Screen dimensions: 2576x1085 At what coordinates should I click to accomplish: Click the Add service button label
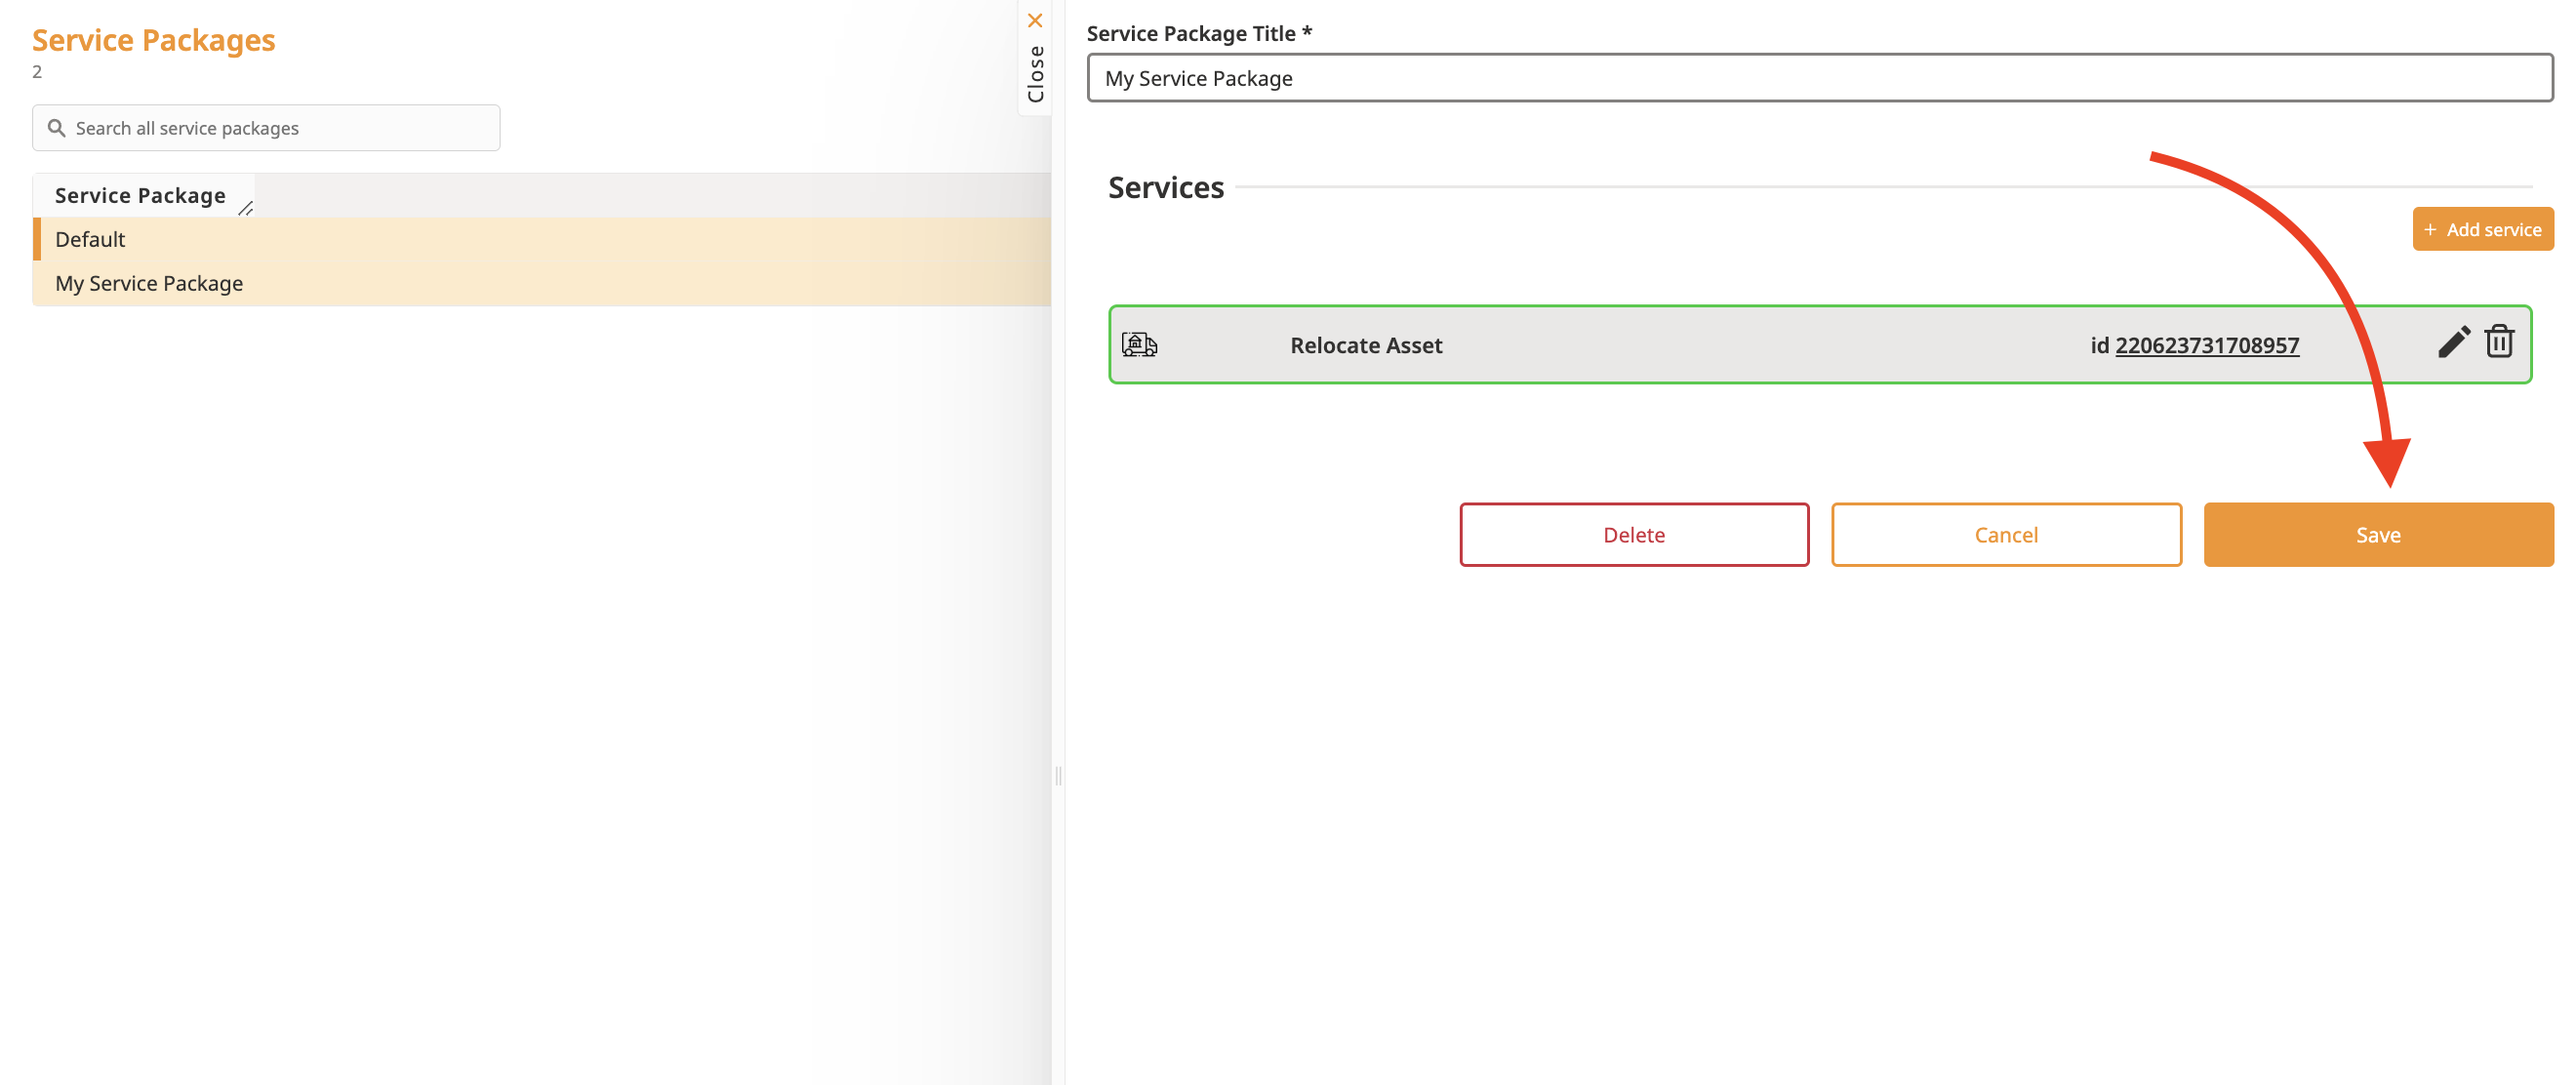(2493, 230)
